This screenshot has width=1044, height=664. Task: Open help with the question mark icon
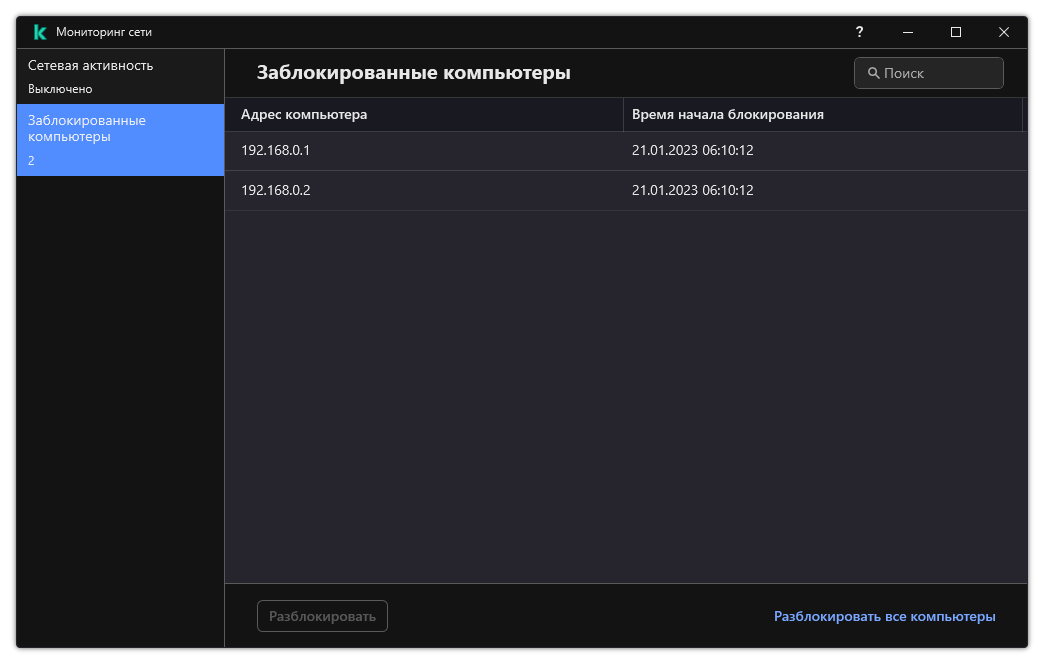[859, 32]
